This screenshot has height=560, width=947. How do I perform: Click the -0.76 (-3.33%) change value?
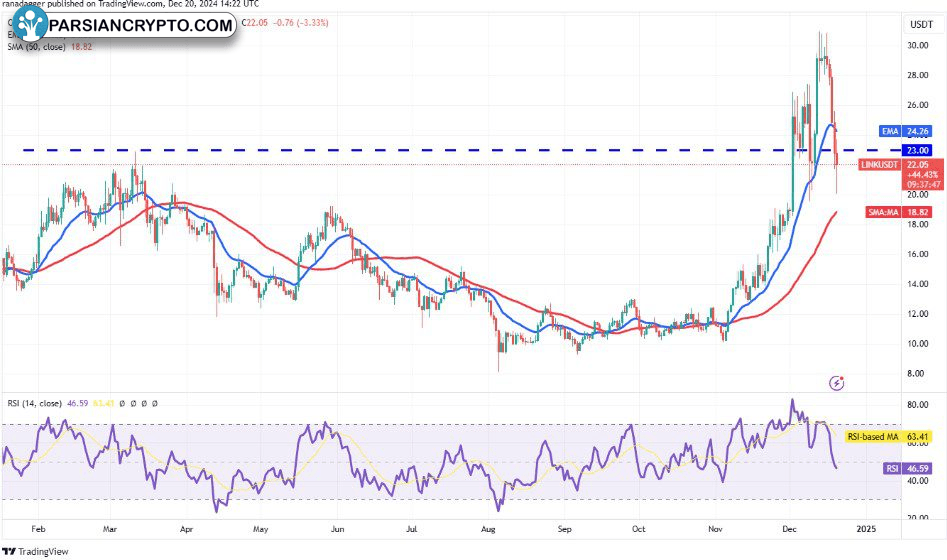tap(301, 23)
